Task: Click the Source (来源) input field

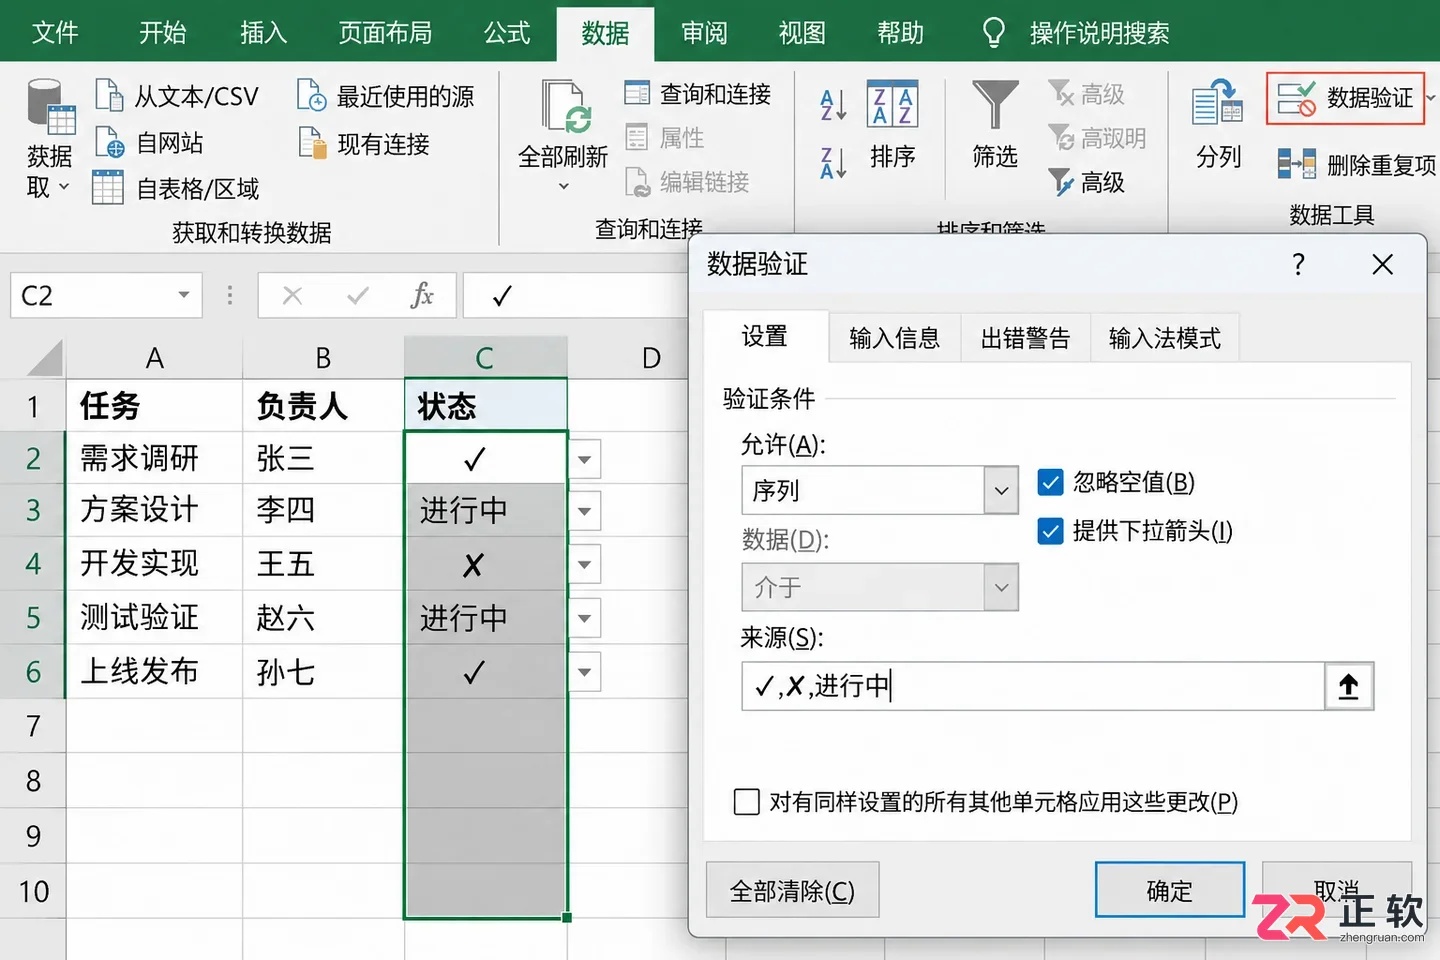Action: 1033,686
